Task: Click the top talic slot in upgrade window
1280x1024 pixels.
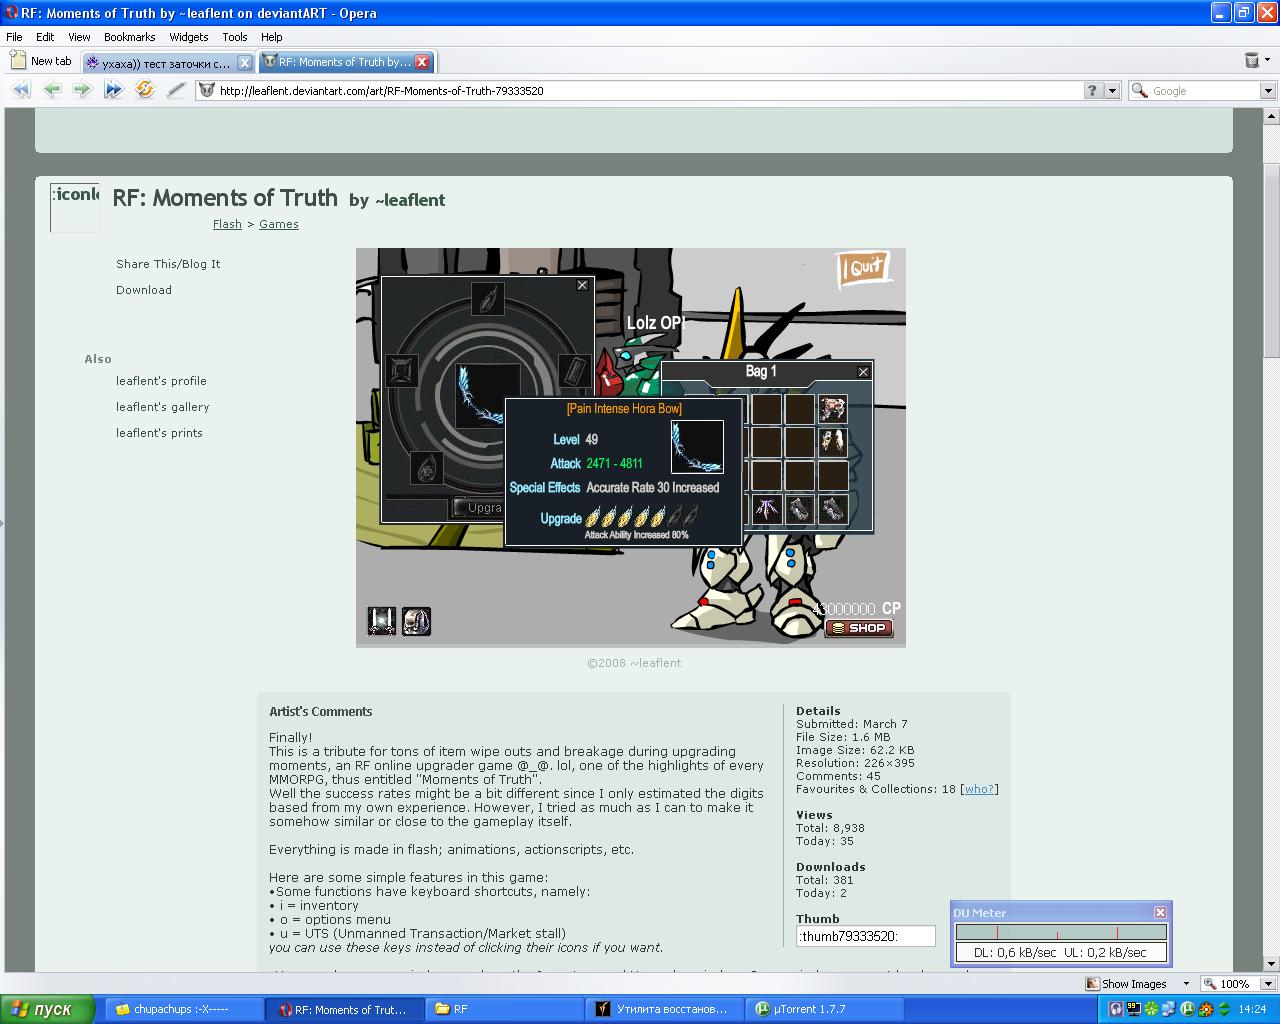Action: point(487,298)
